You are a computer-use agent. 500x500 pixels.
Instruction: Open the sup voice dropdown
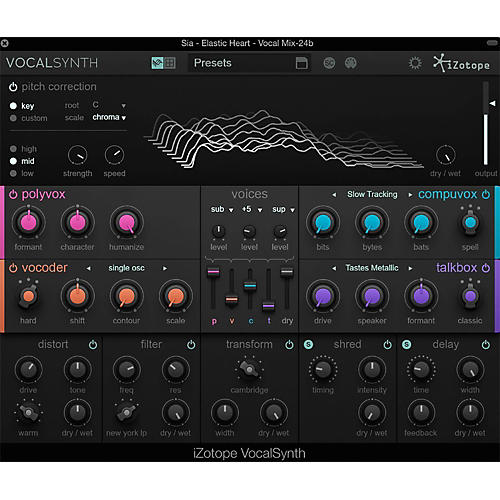[x=283, y=209]
